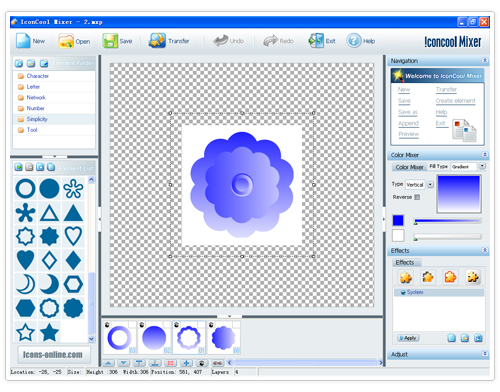Apply the selected effect
Viewport: 500px width, 392px height.
[x=408, y=338]
